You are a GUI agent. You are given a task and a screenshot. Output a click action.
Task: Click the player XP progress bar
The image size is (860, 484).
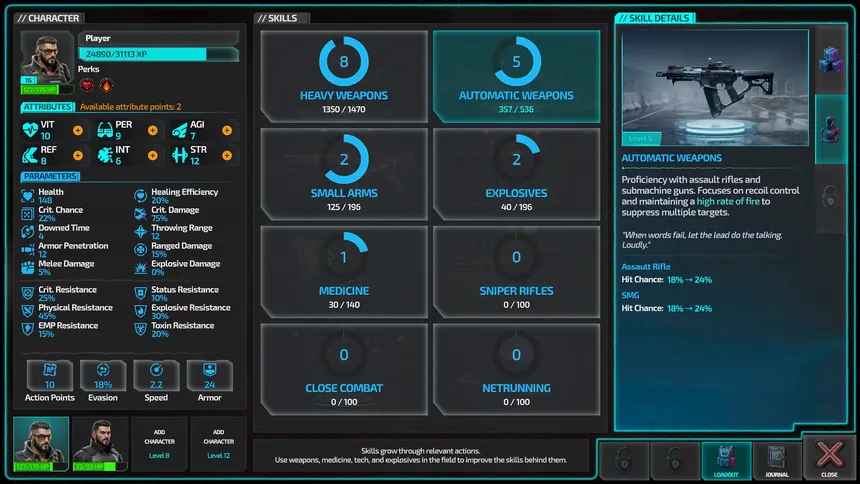click(159, 54)
